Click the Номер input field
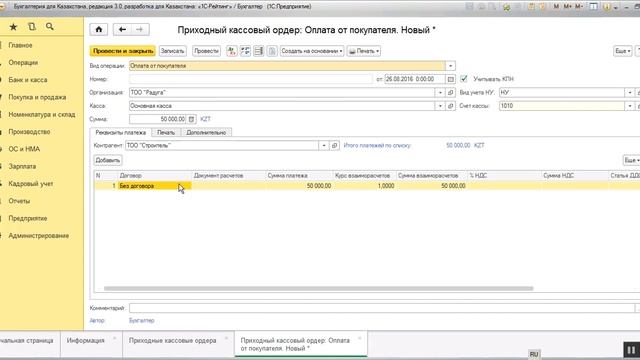The image size is (640, 360). [251, 79]
